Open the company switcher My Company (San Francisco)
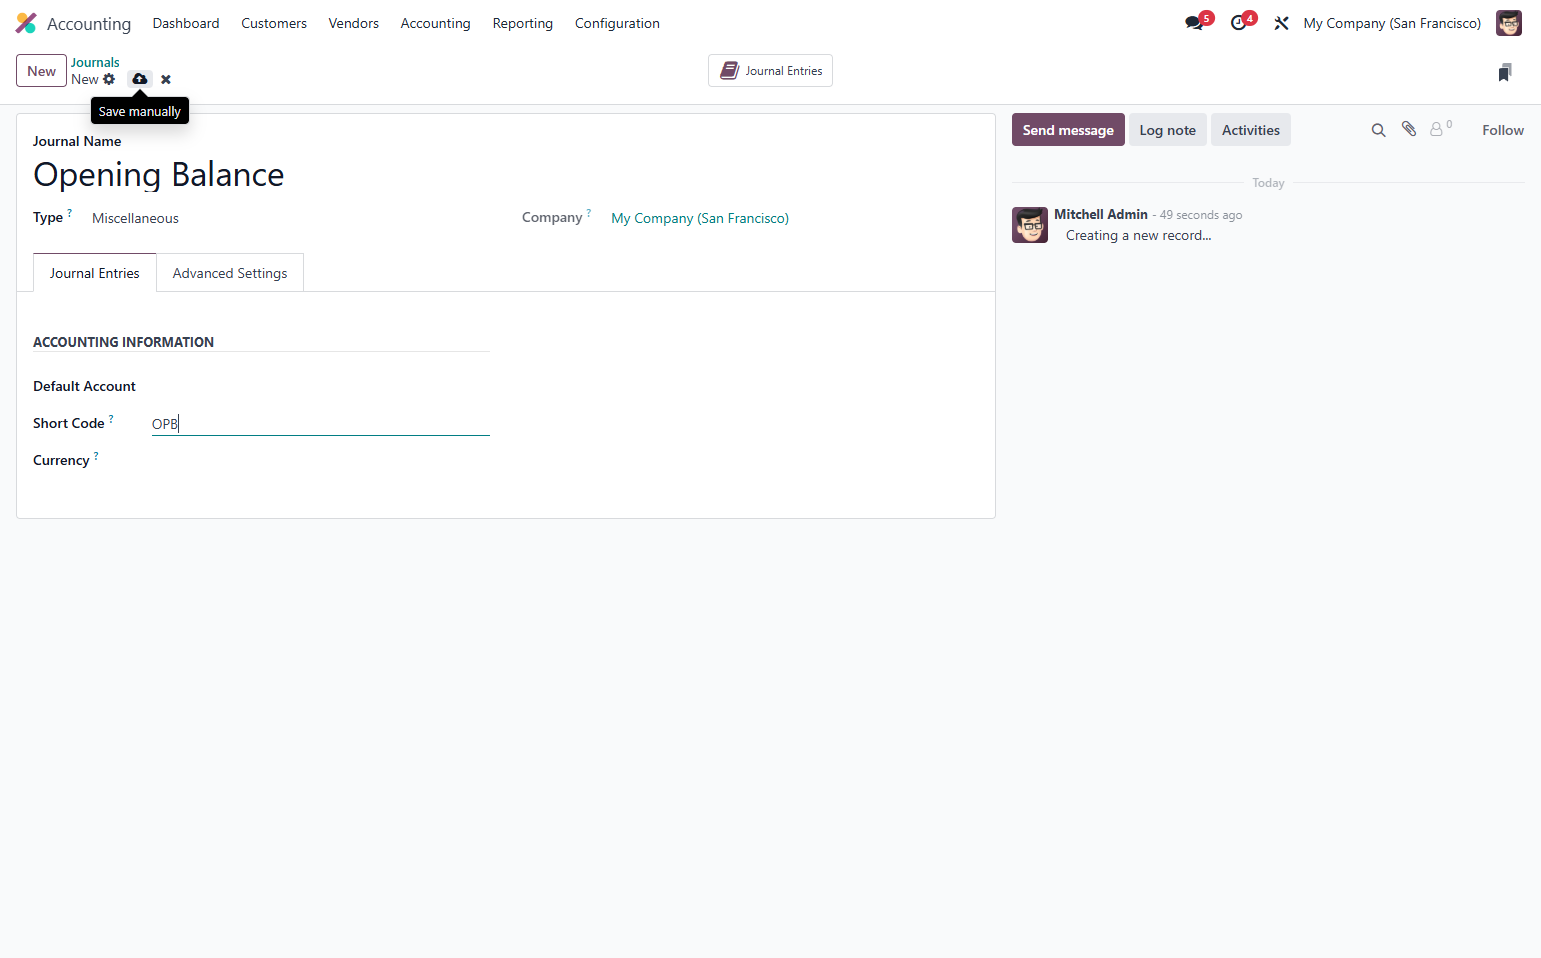 [x=1392, y=23]
